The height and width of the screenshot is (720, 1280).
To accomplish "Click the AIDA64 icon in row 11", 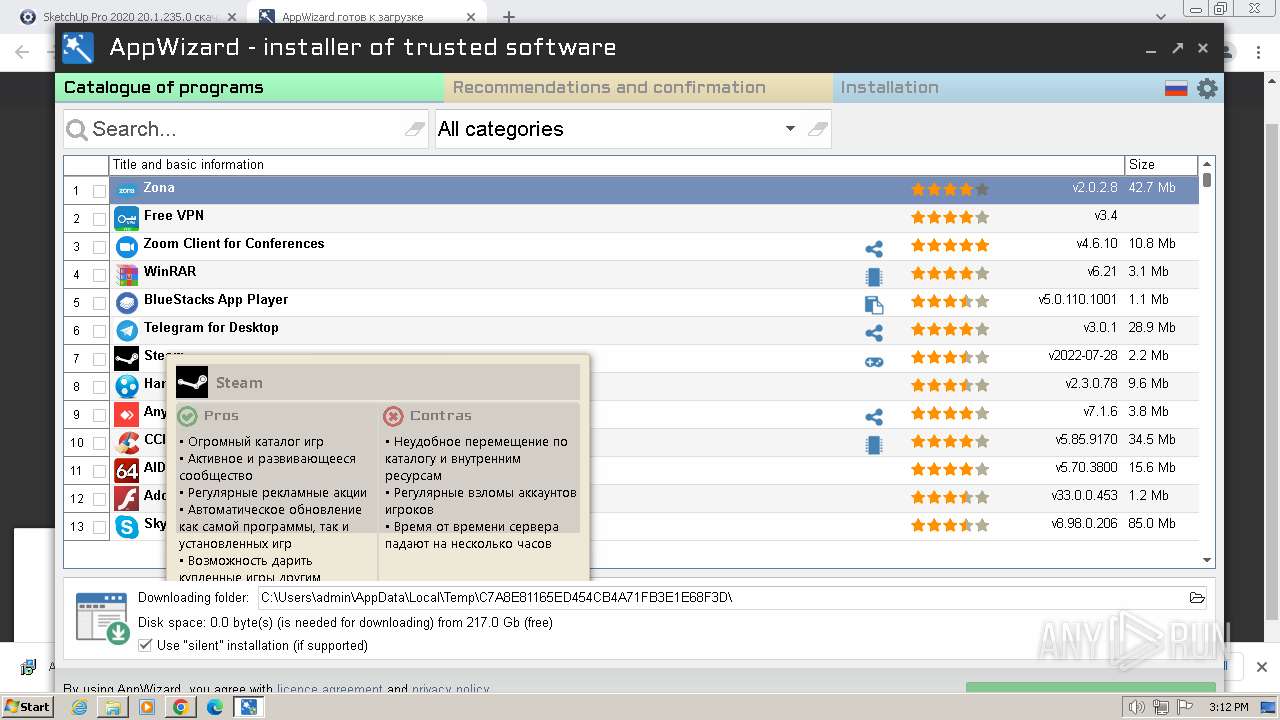I will [126, 470].
